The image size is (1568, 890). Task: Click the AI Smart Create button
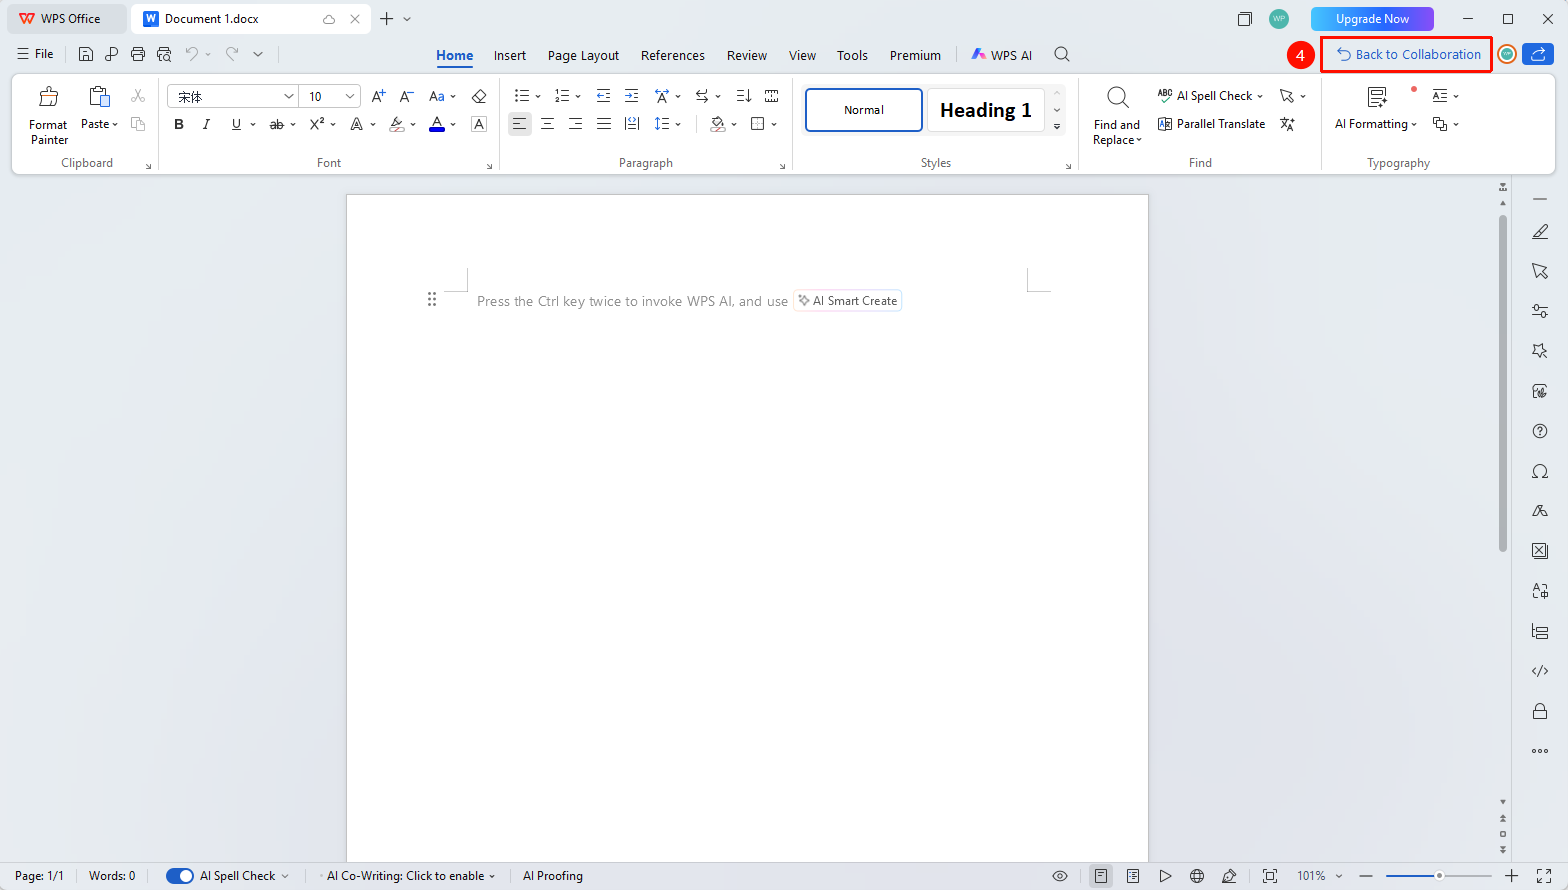848,301
